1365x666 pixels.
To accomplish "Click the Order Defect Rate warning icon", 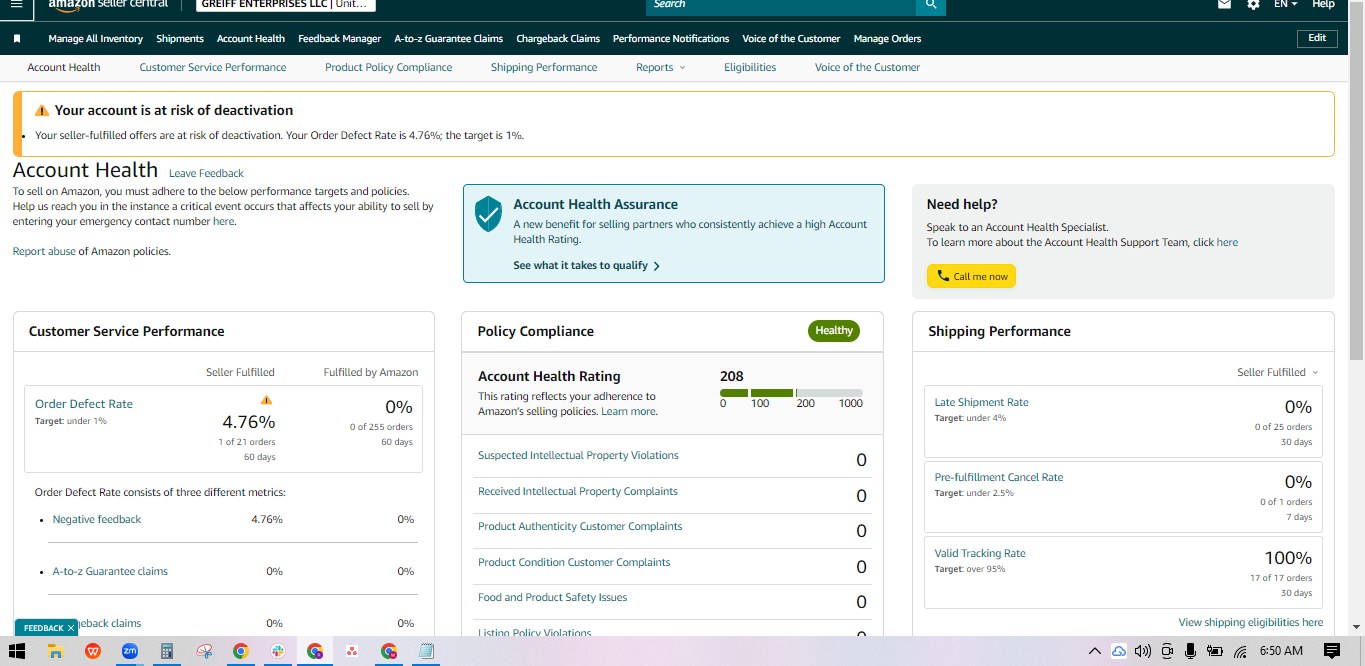I will [266, 400].
